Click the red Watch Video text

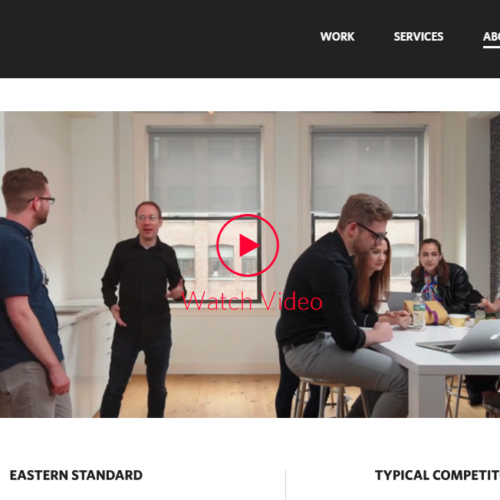click(252, 301)
